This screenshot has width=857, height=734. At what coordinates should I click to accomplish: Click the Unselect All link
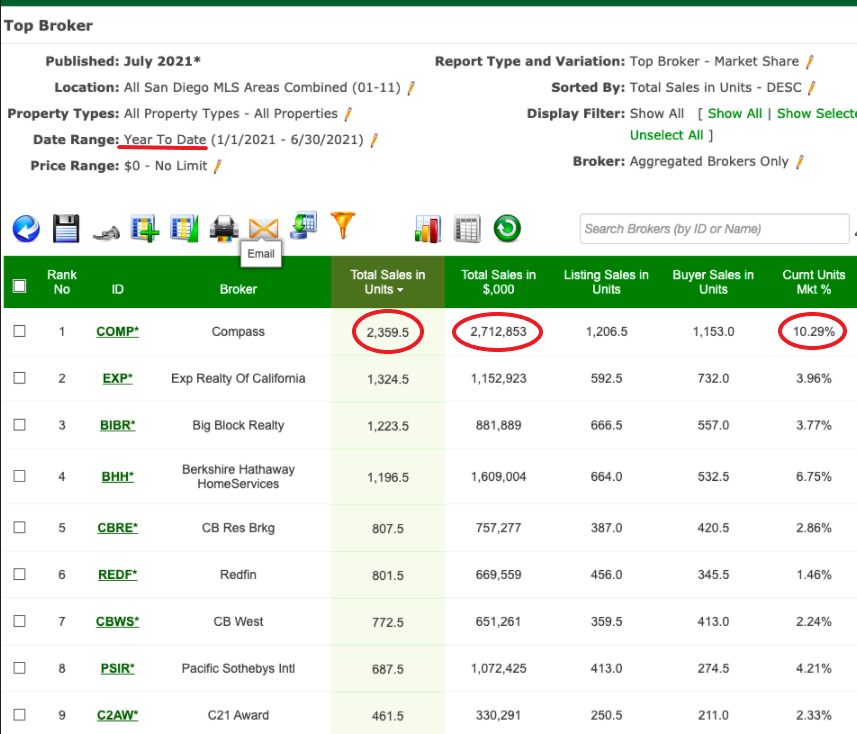coord(666,135)
